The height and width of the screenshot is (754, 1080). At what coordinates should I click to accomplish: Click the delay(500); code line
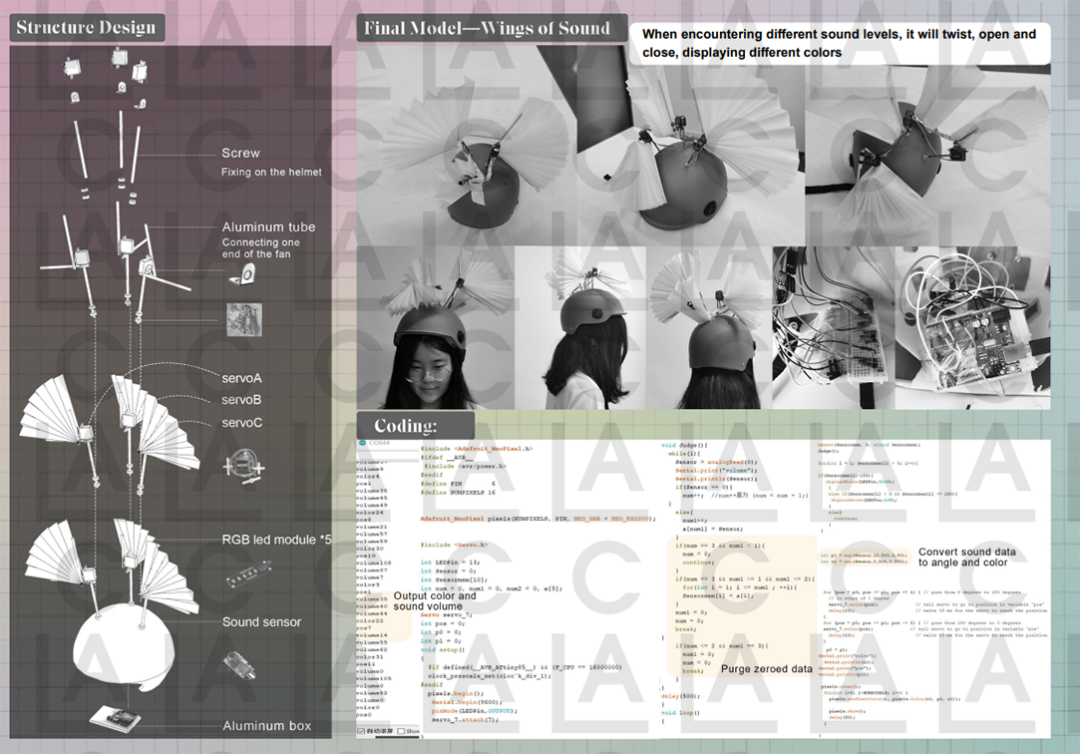680,696
